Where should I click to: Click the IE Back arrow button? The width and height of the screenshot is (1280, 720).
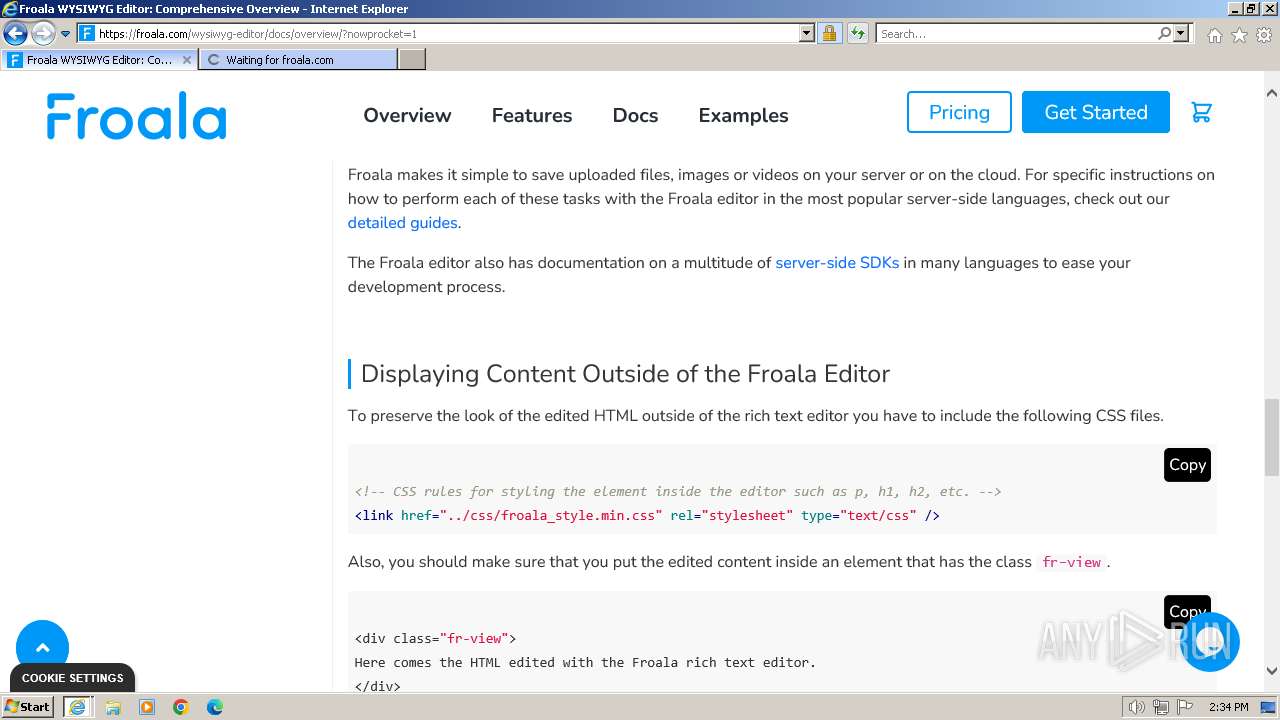pos(15,33)
